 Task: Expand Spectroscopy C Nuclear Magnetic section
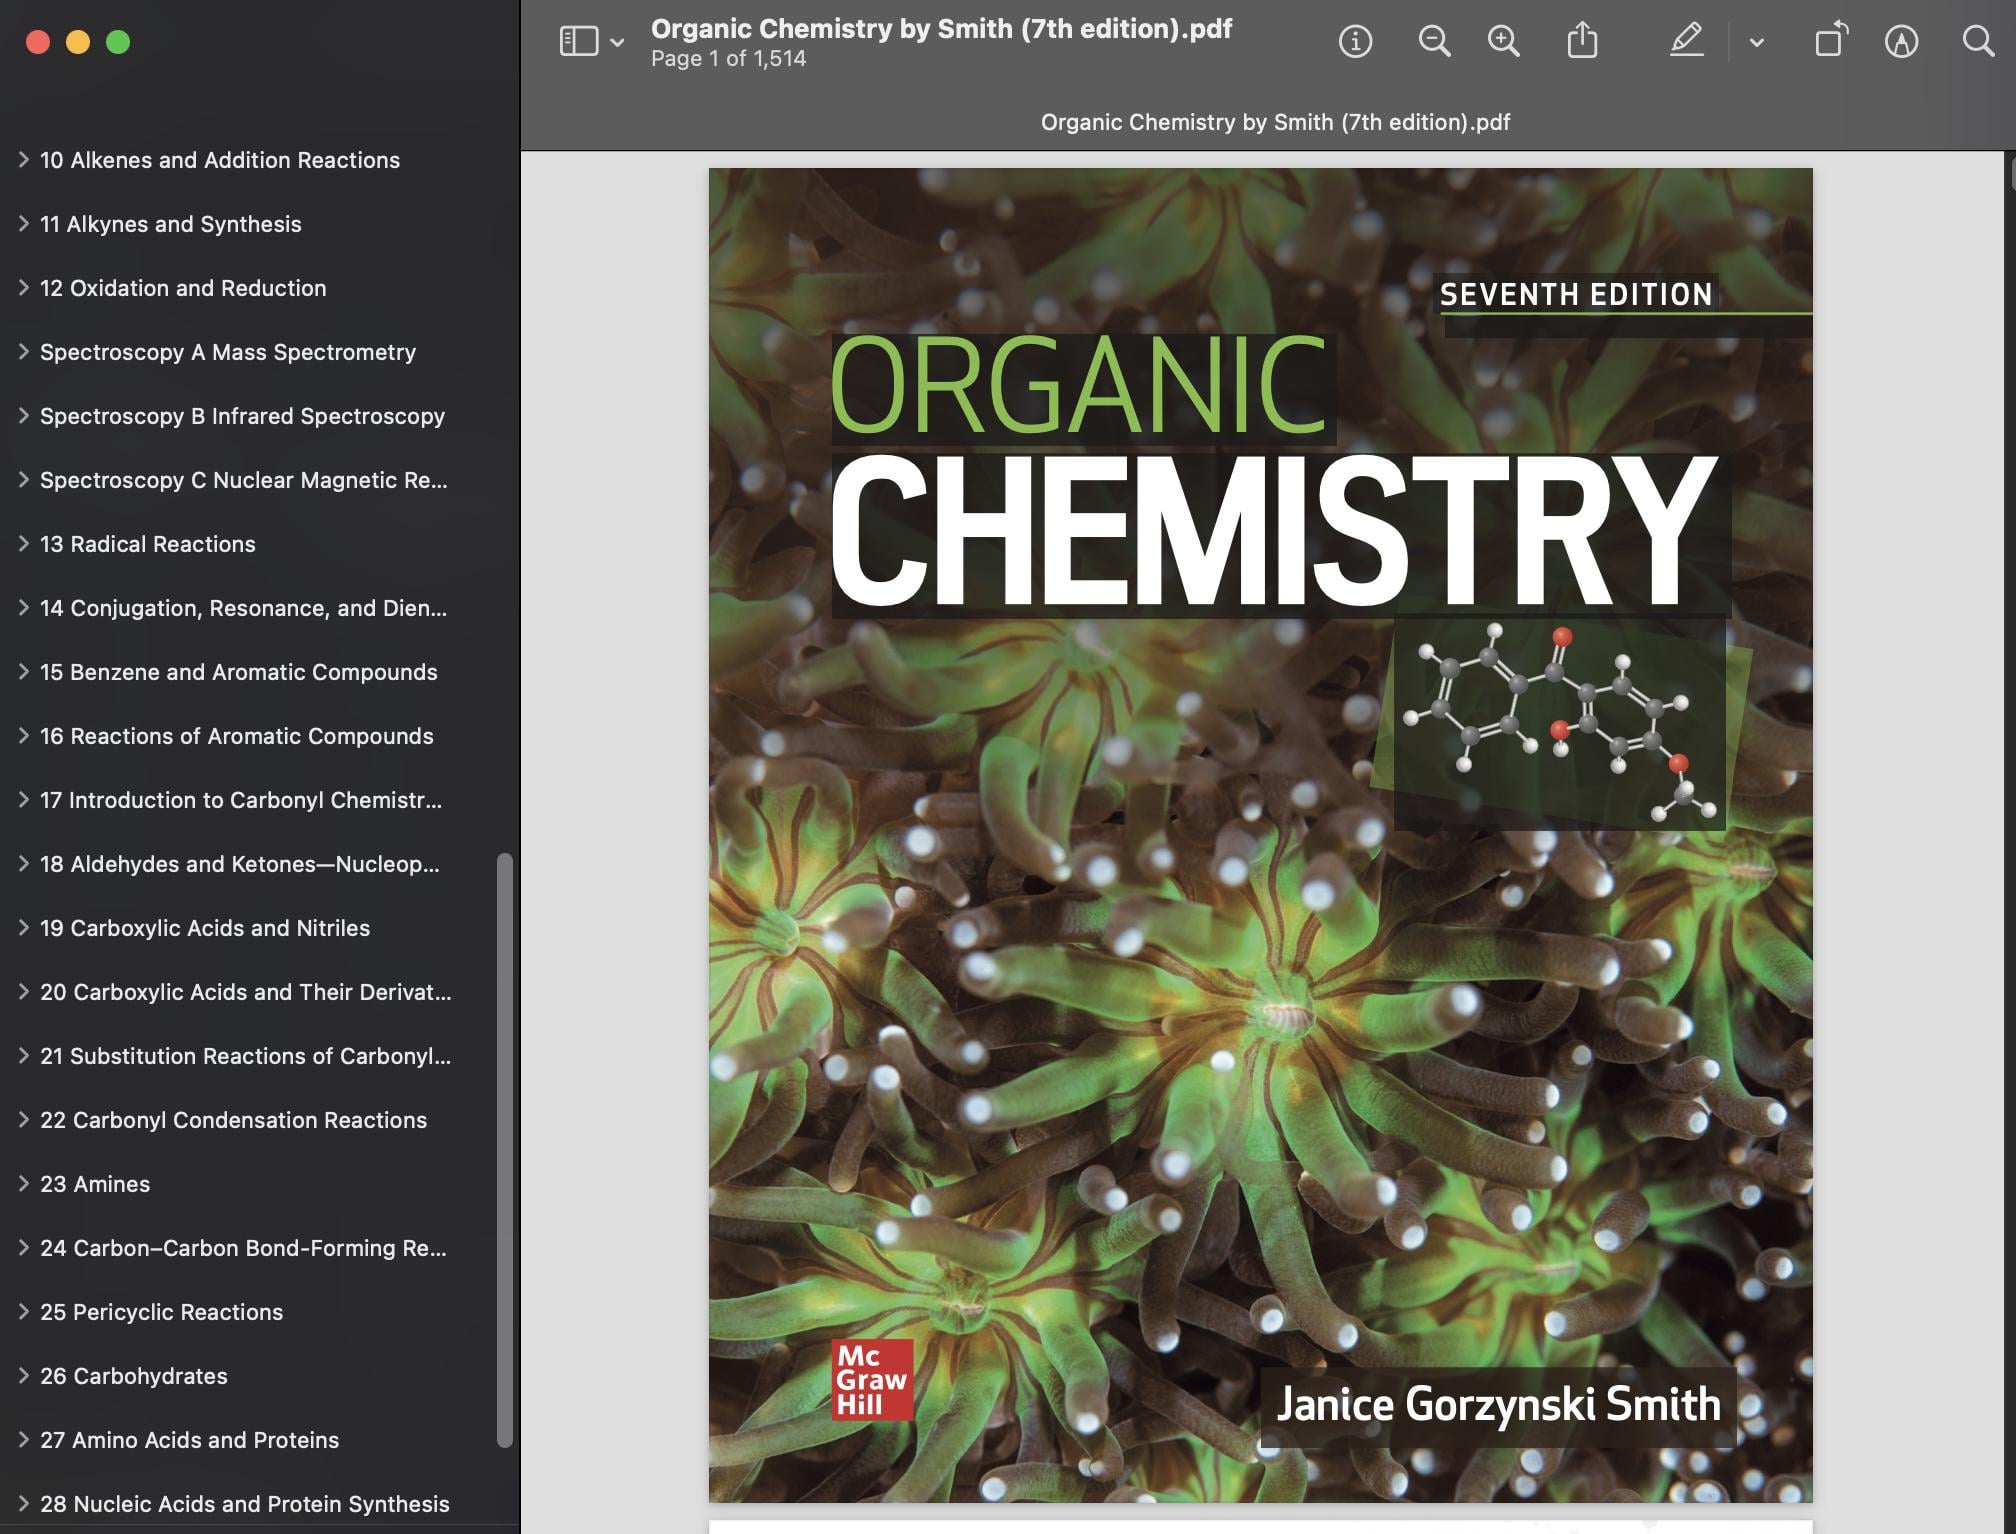coord(22,479)
